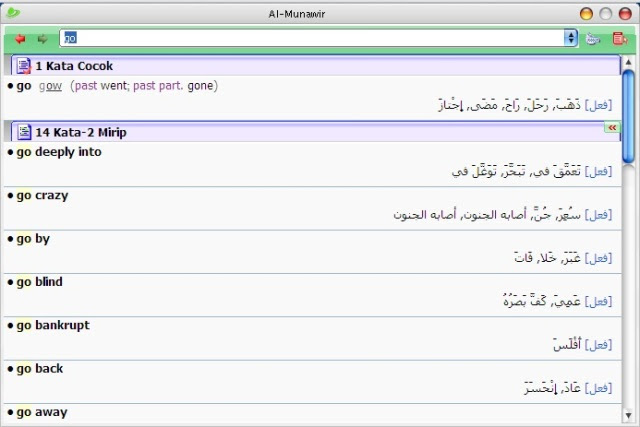
Task: Select the 'go crazy' entry
Action: click(x=42, y=196)
